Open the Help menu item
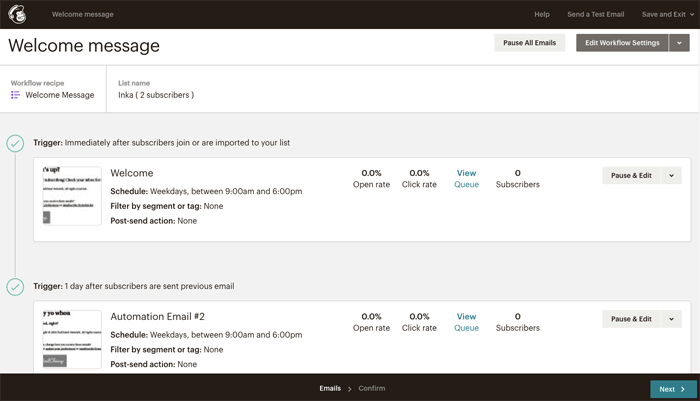 (x=542, y=14)
